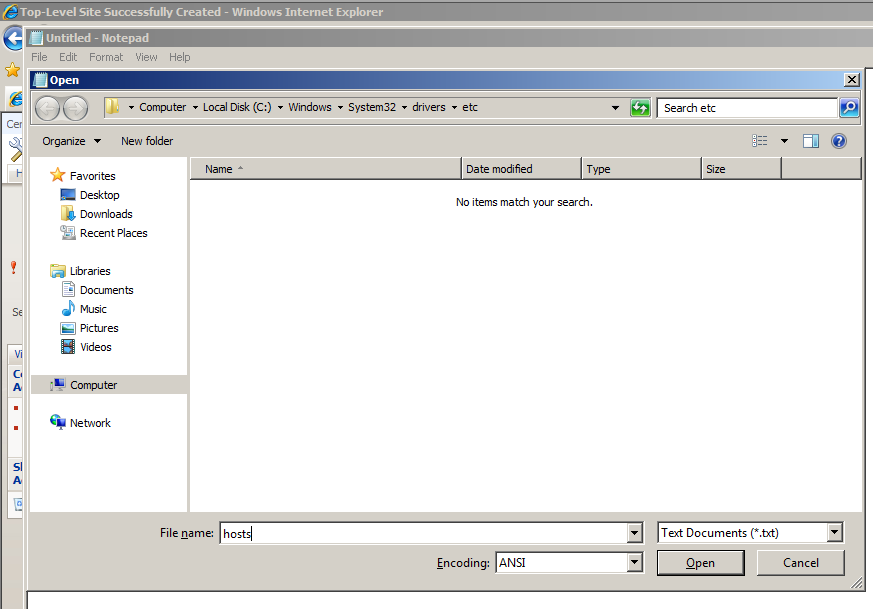Expand dropdown arrow after drivers breadcrumb
The height and width of the screenshot is (609, 873).
point(454,107)
